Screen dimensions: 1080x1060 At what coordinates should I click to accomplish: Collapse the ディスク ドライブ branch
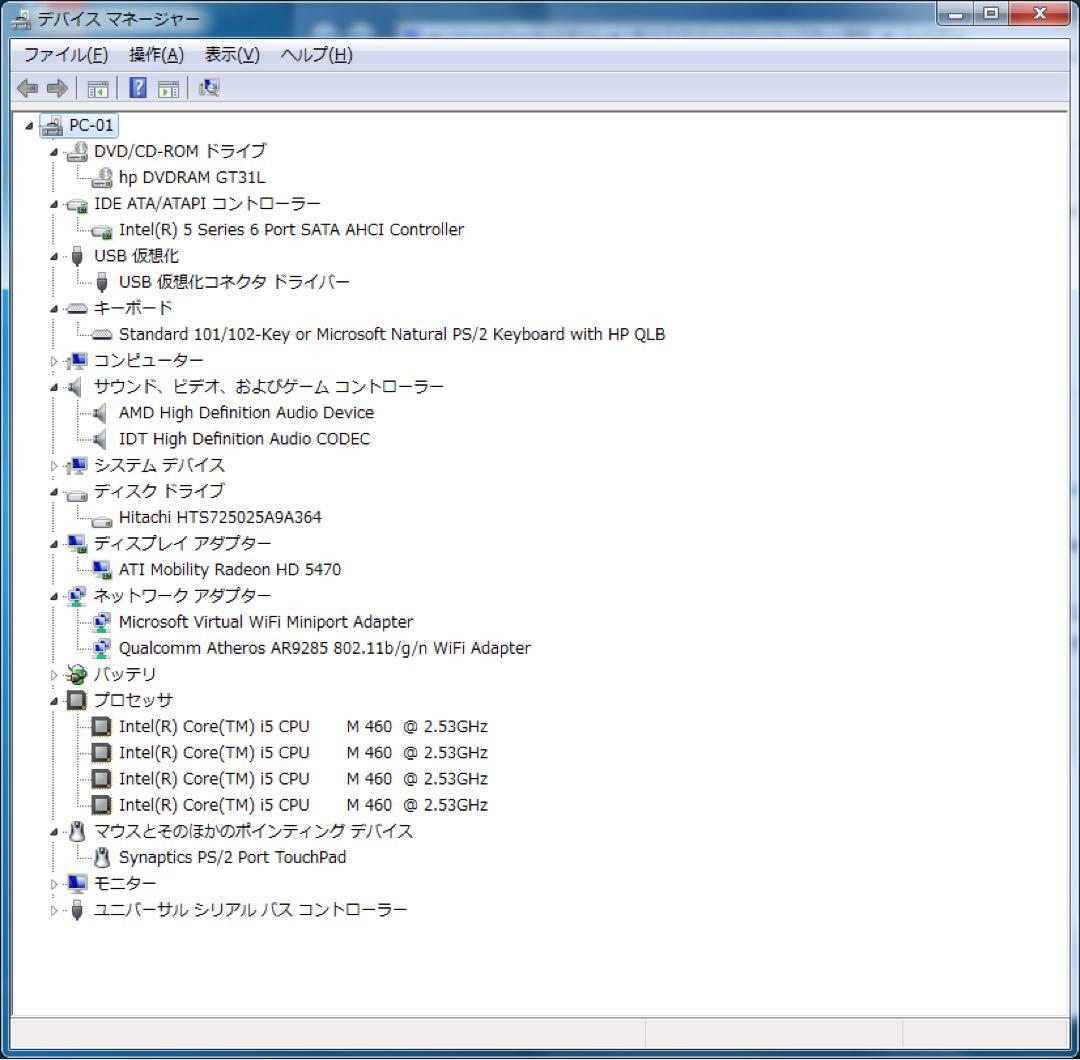pyautogui.click(x=54, y=492)
